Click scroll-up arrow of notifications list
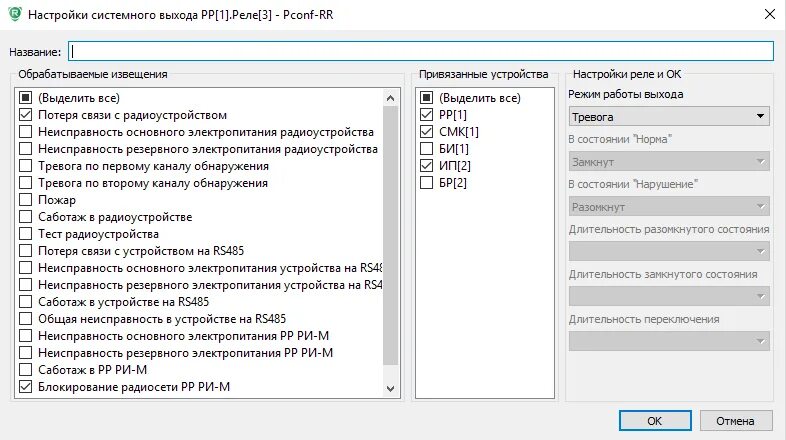The image size is (786, 440). 390,98
